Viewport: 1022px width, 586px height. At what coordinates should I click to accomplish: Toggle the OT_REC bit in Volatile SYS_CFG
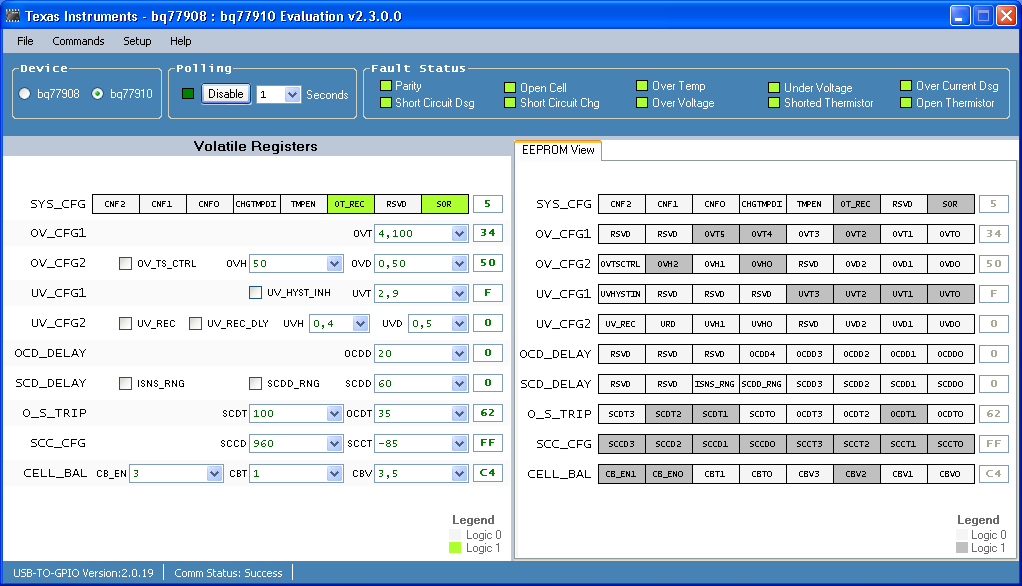click(x=350, y=204)
